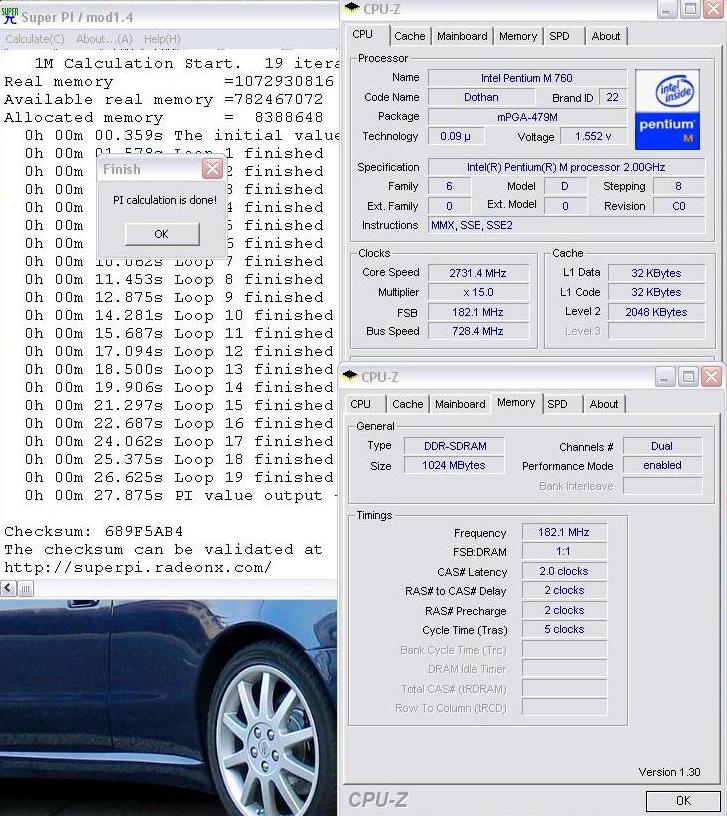Click the processor Name field Intel Pentium M 760

tap(527, 78)
